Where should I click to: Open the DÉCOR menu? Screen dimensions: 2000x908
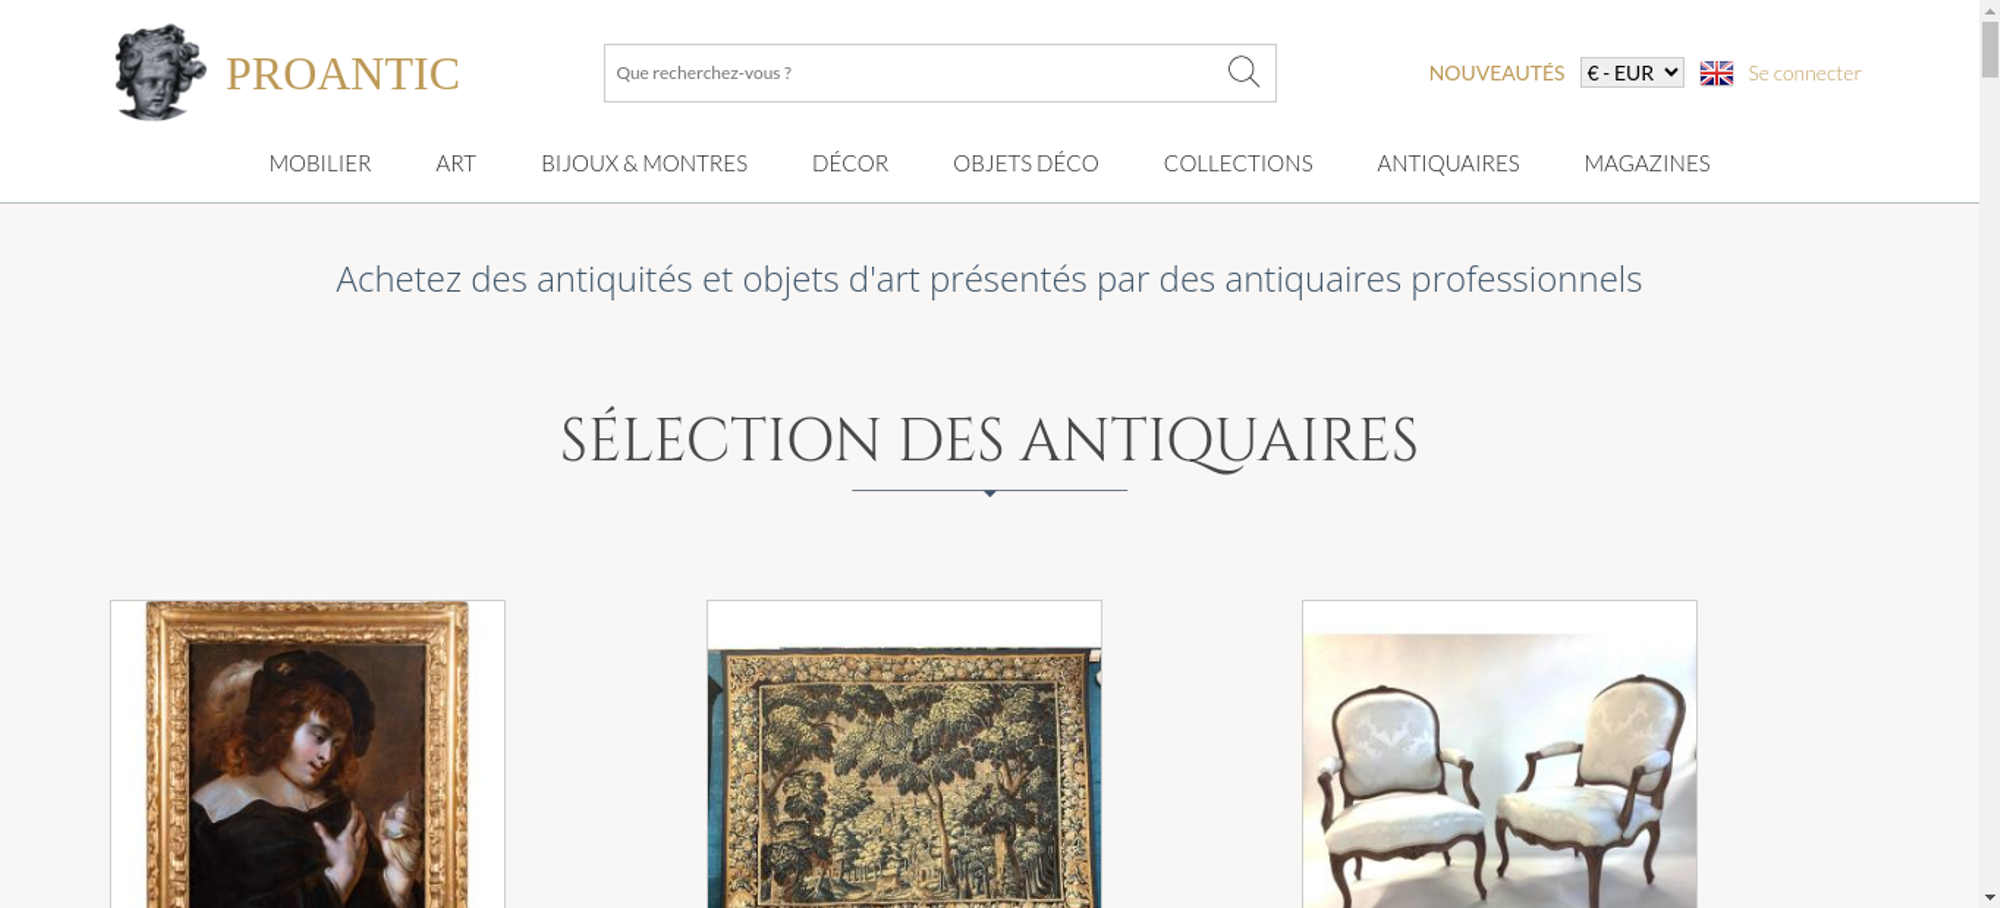(x=850, y=163)
